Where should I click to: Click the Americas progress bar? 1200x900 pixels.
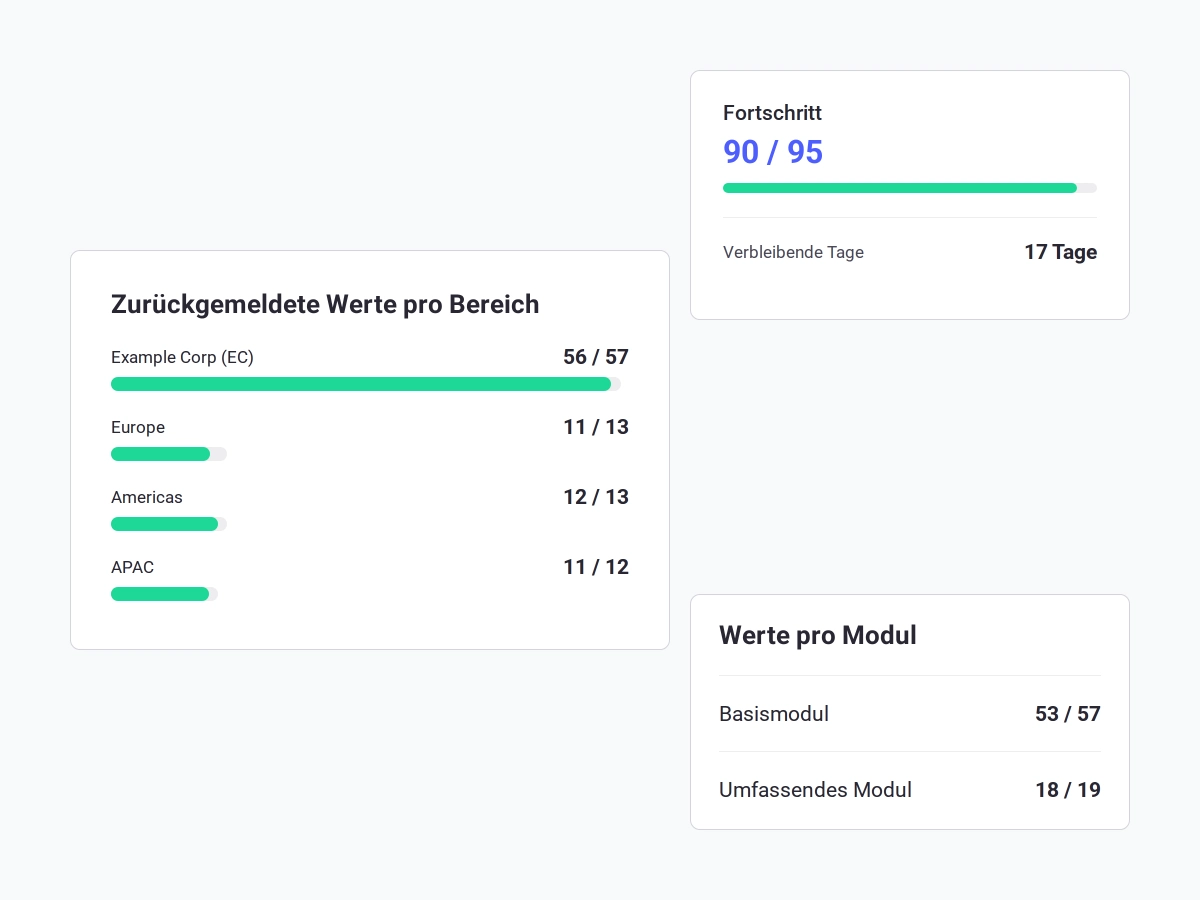[169, 524]
